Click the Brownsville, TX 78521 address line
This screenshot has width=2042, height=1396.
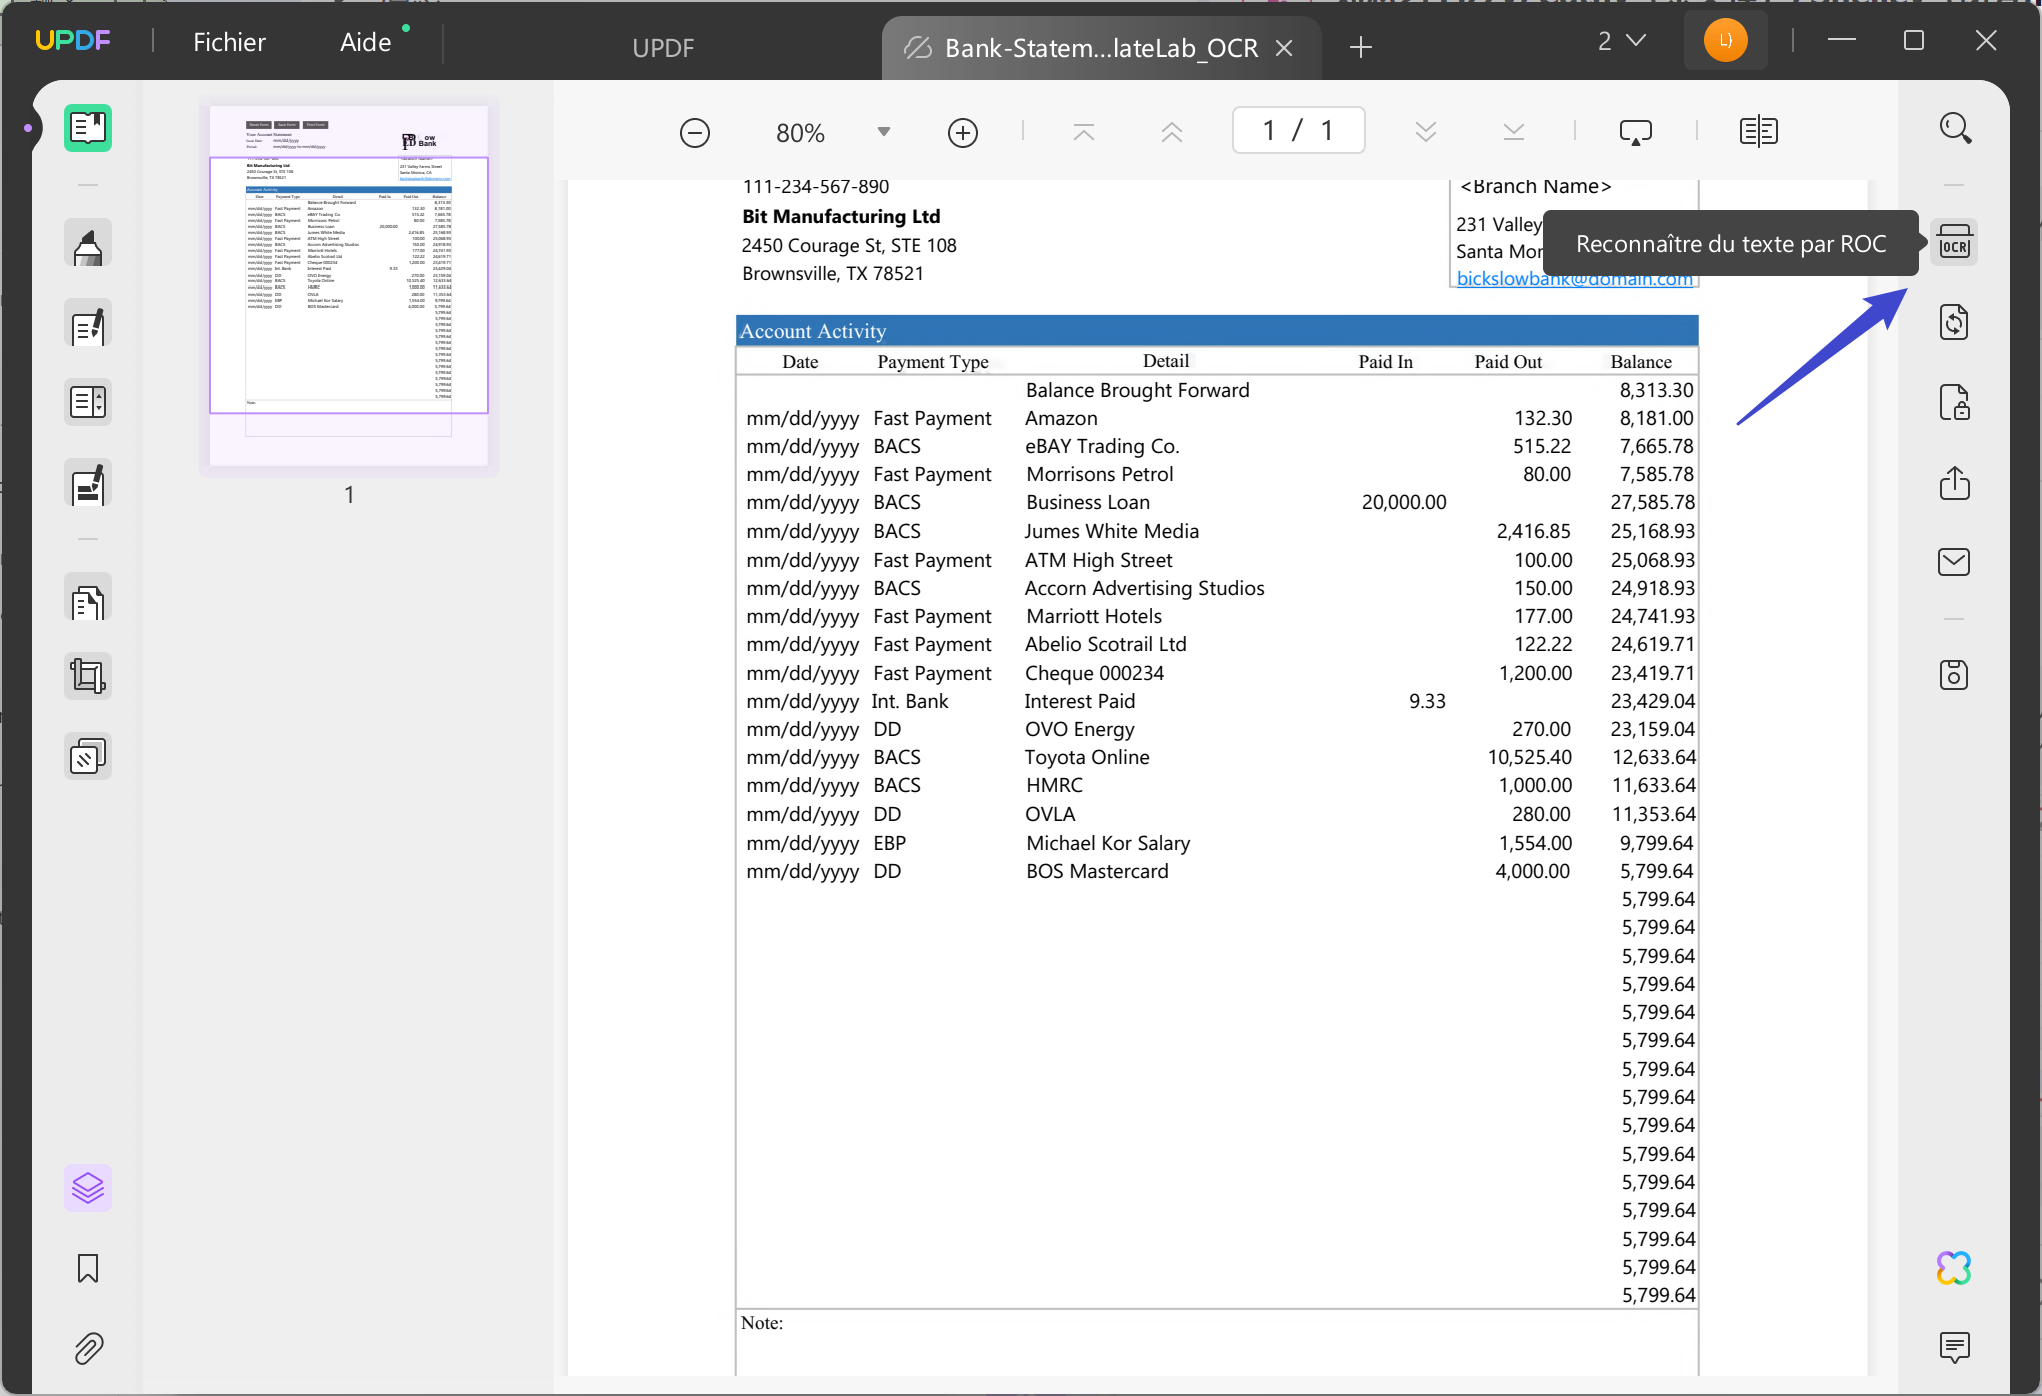pyautogui.click(x=833, y=274)
